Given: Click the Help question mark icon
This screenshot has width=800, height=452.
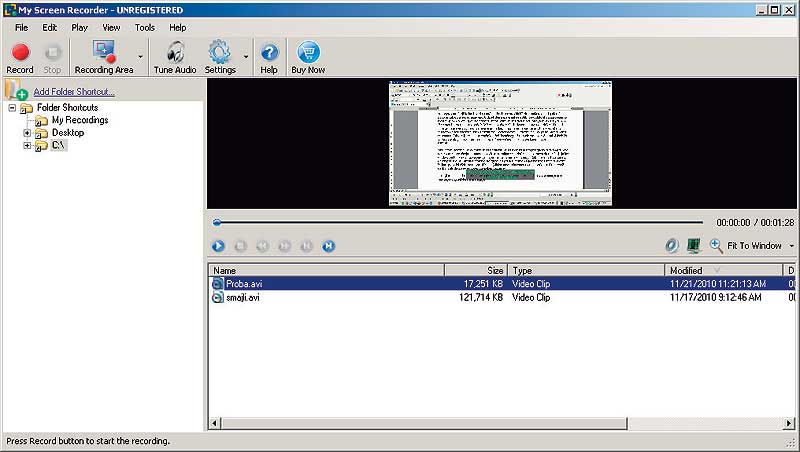Looking at the screenshot, I should (269, 53).
